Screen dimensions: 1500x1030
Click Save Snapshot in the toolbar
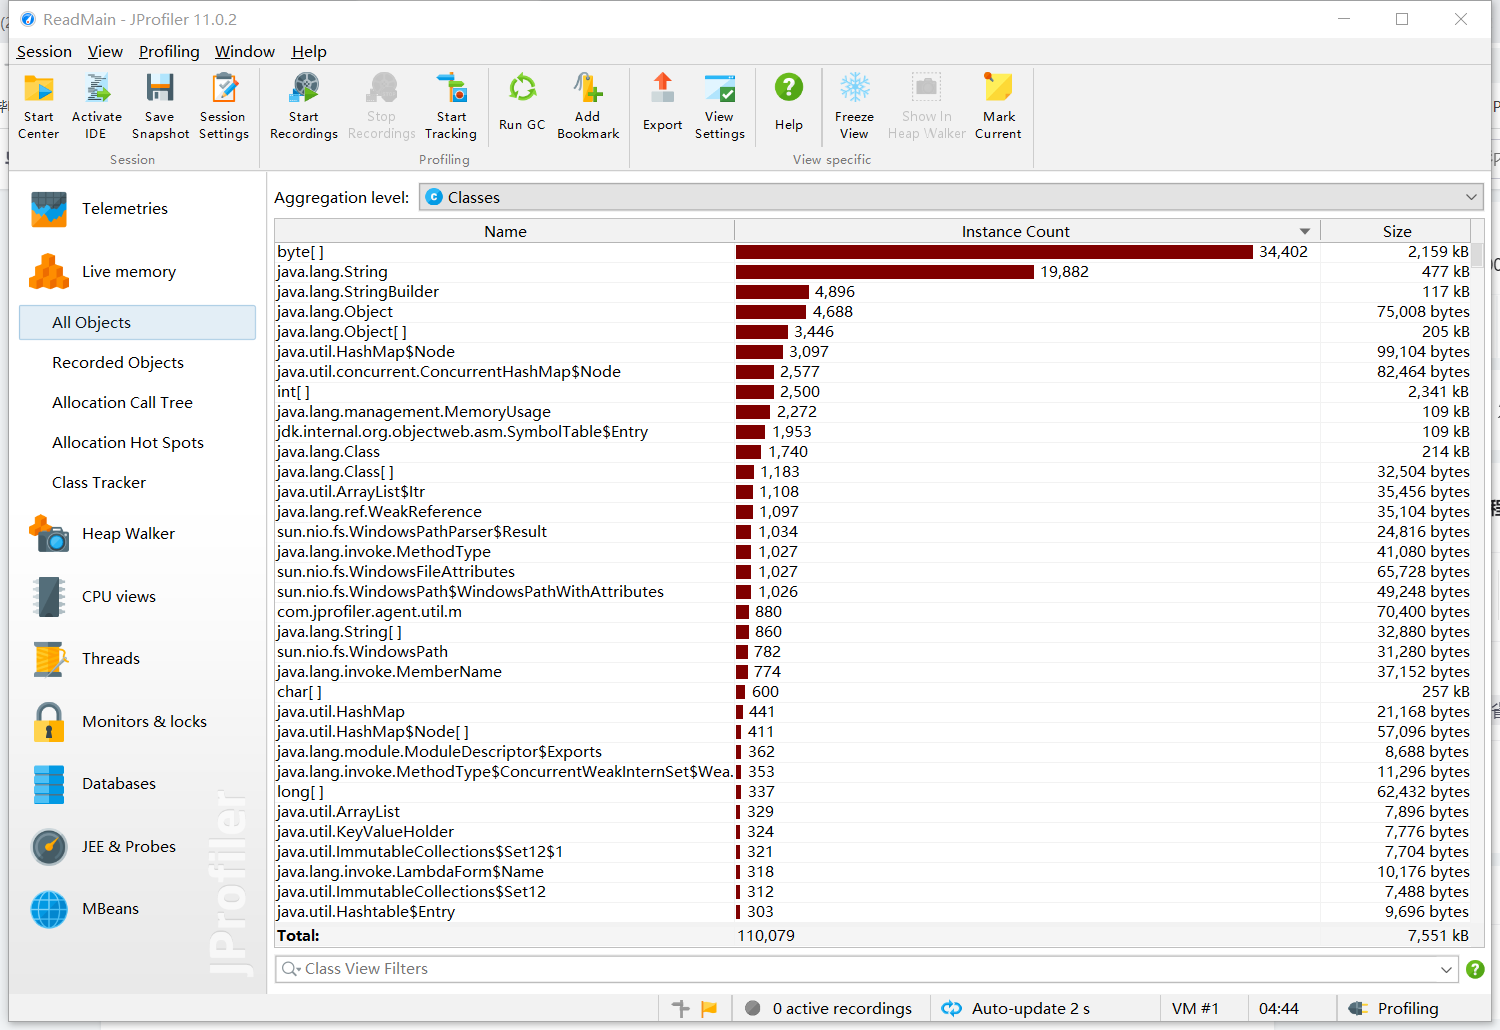click(160, 105)
